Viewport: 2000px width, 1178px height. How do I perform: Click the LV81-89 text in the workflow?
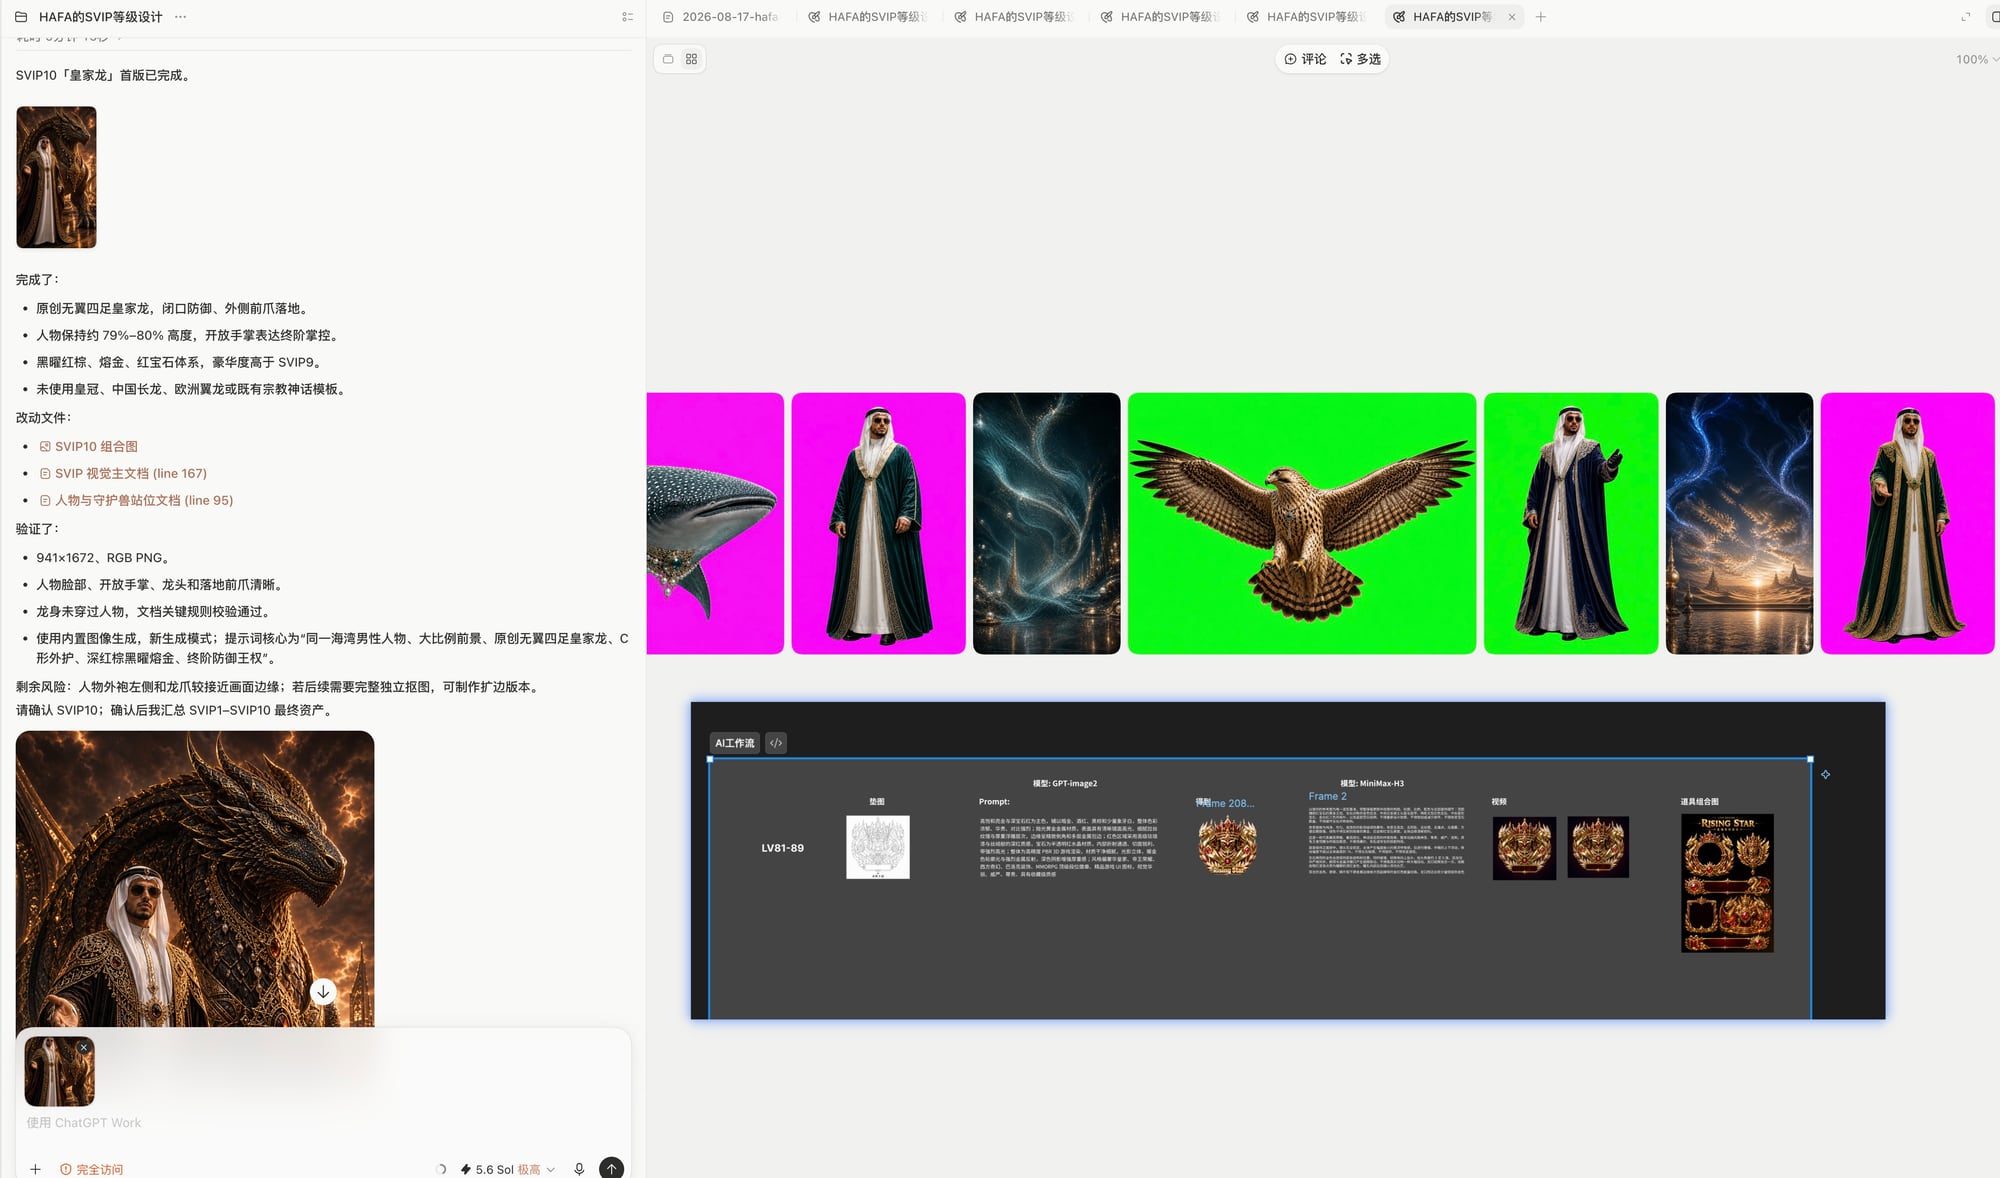(x=782, y=848)
